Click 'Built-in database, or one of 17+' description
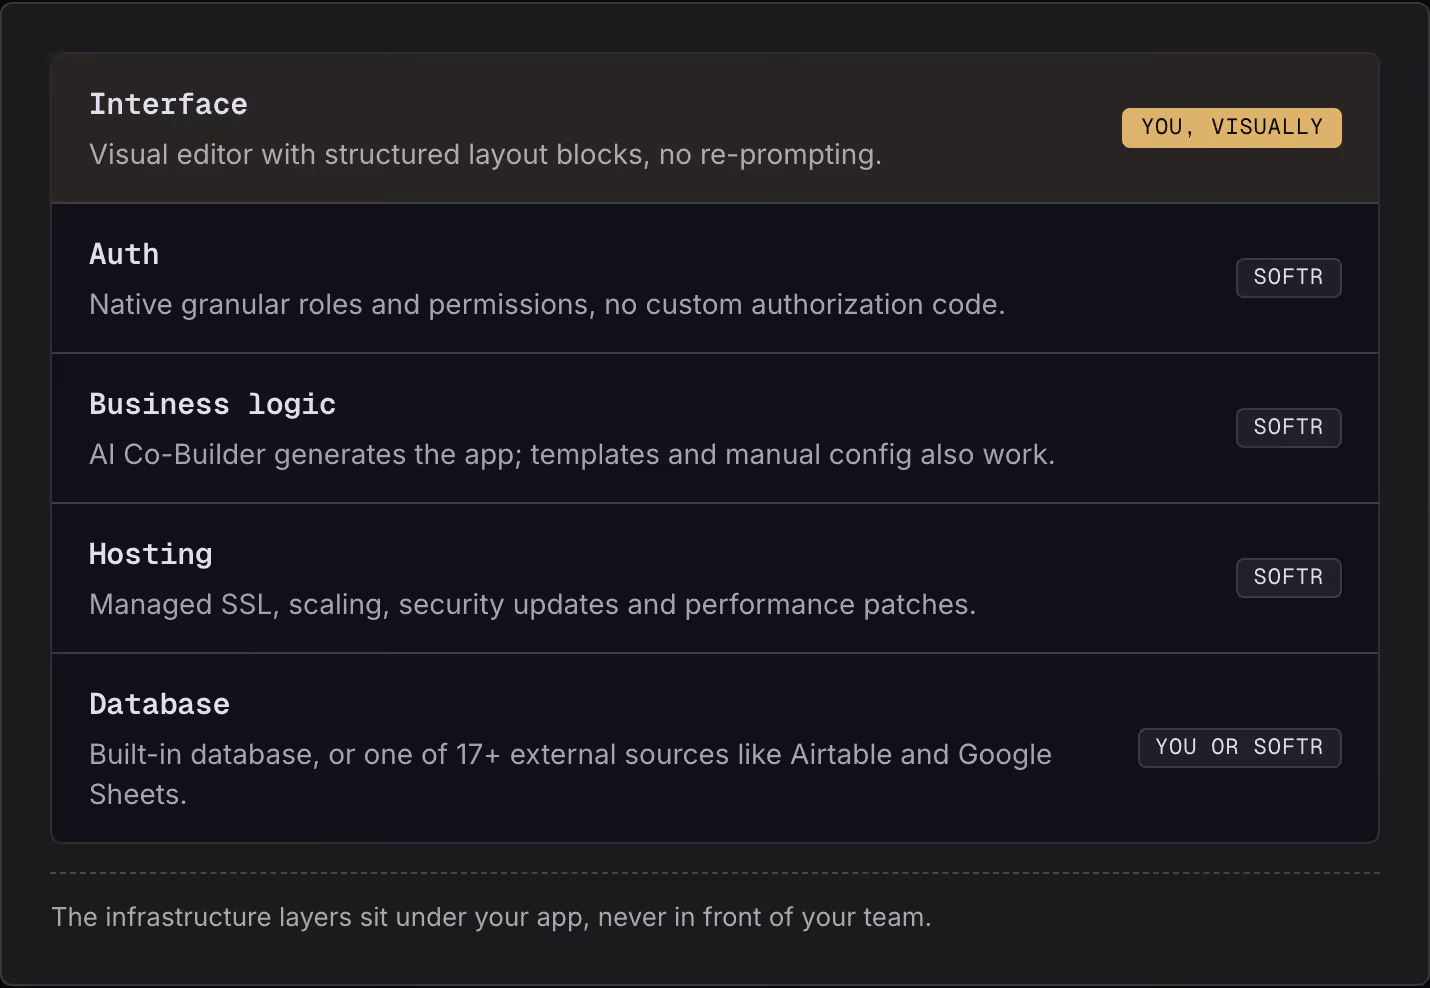The image size is (1430, 988). (x=570, y=774)
